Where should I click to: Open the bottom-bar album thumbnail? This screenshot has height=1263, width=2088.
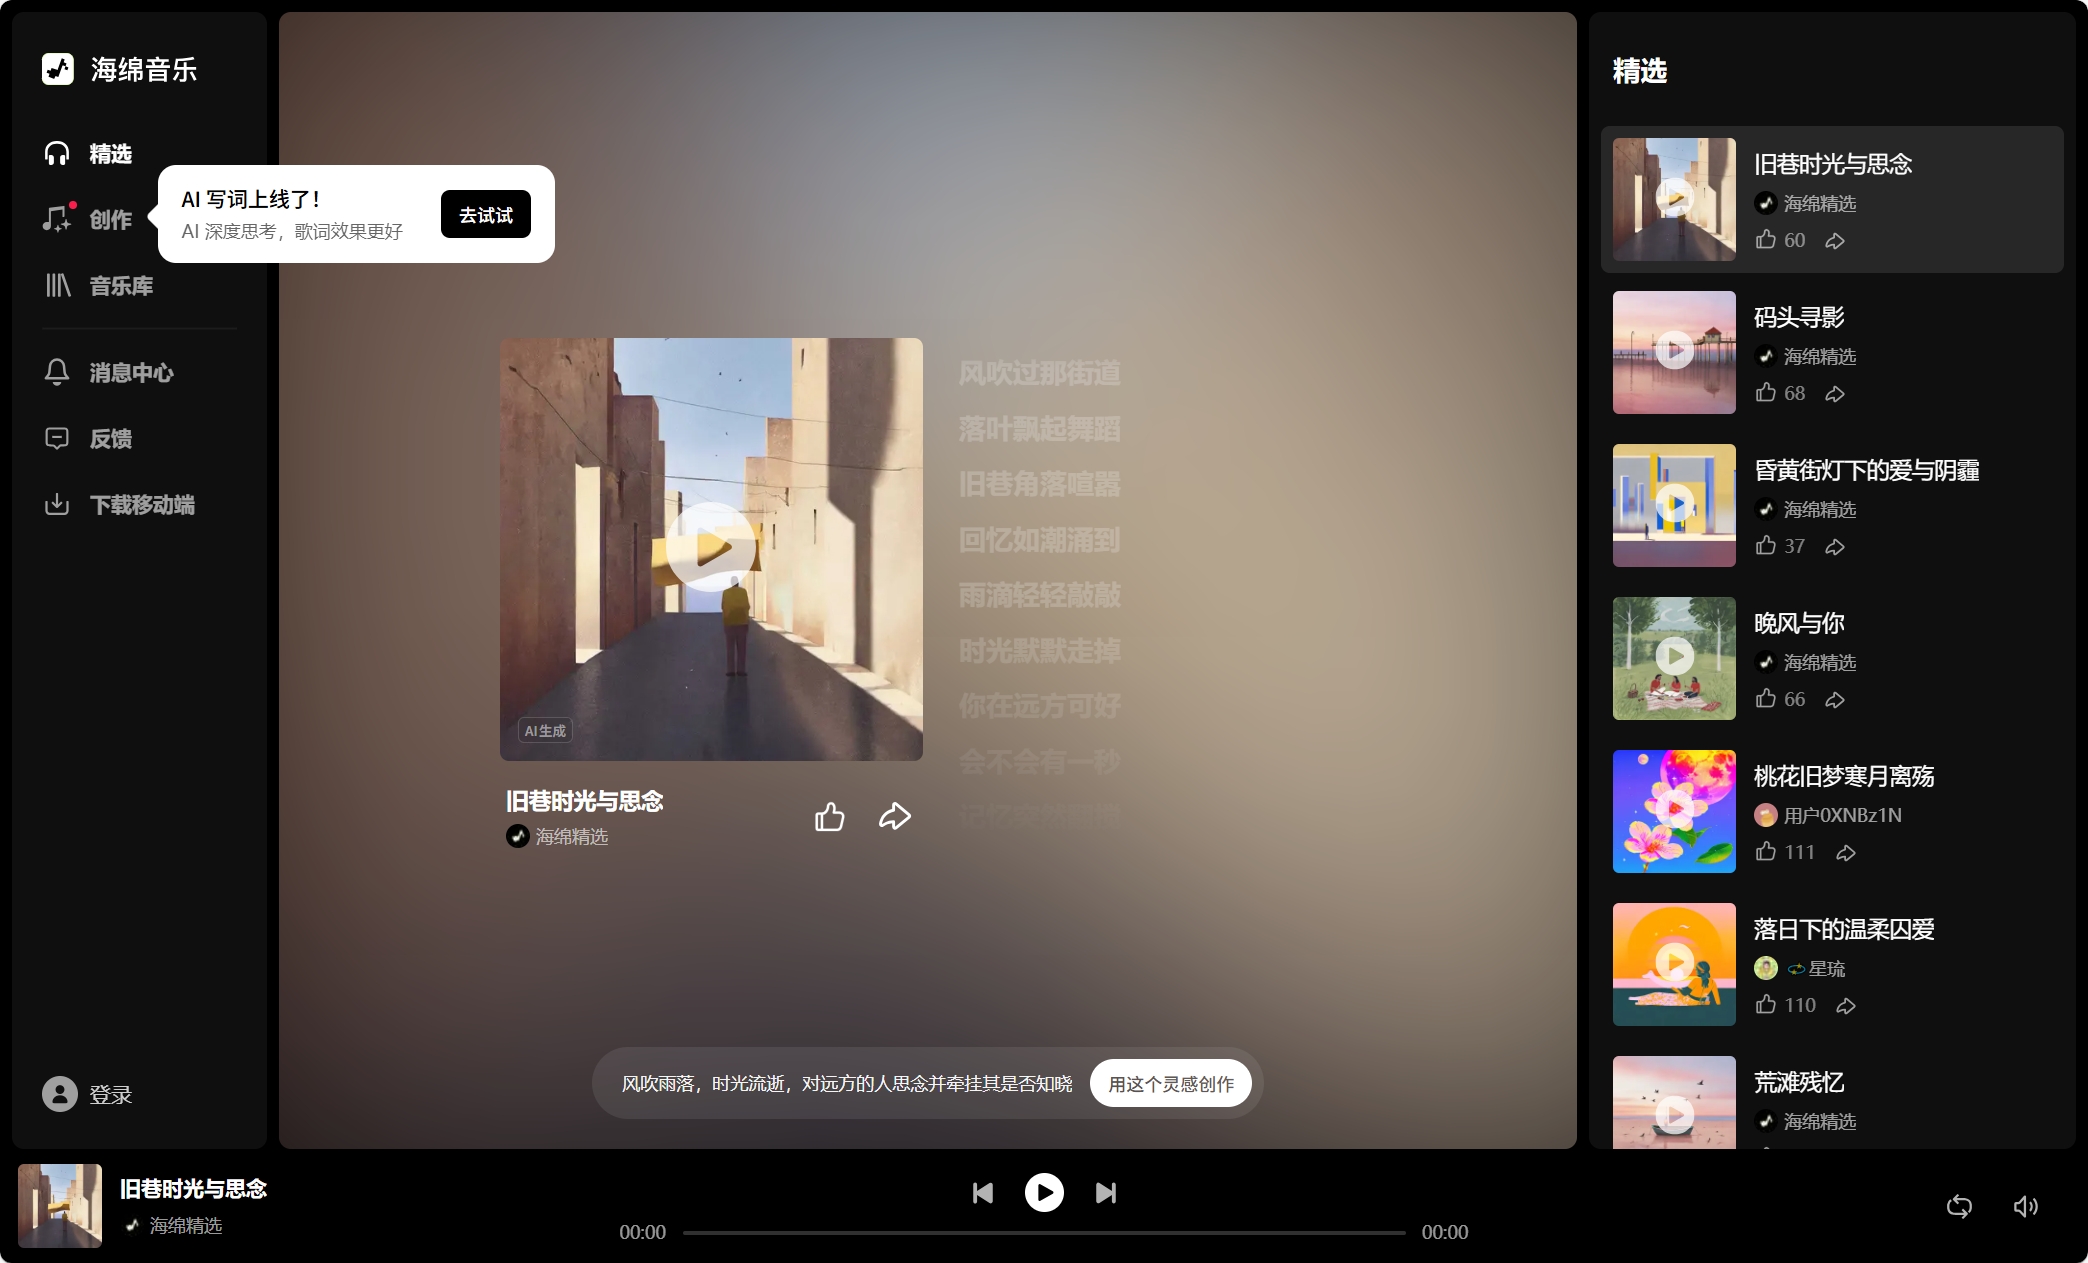coord(60,1205)
